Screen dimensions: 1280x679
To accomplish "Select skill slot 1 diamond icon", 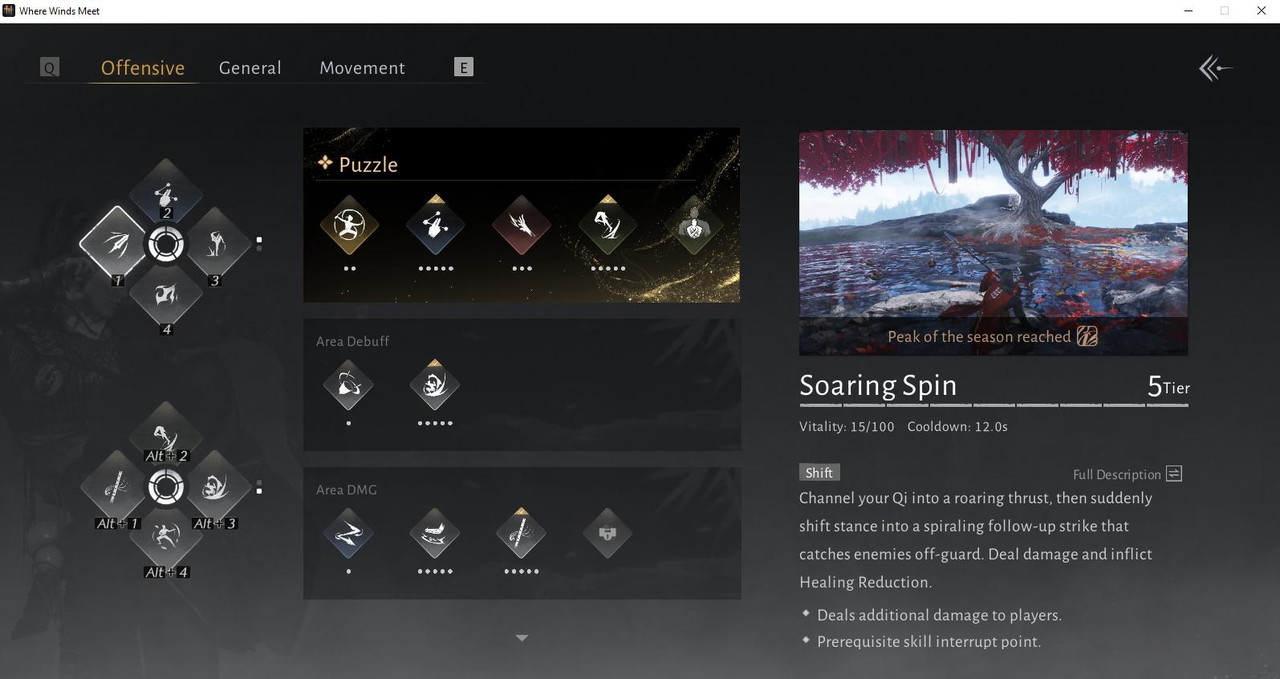I will 114,243.
